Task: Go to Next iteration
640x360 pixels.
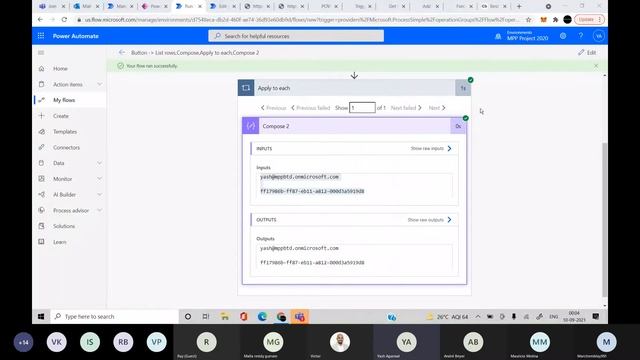Action: [x=437, y=108]
